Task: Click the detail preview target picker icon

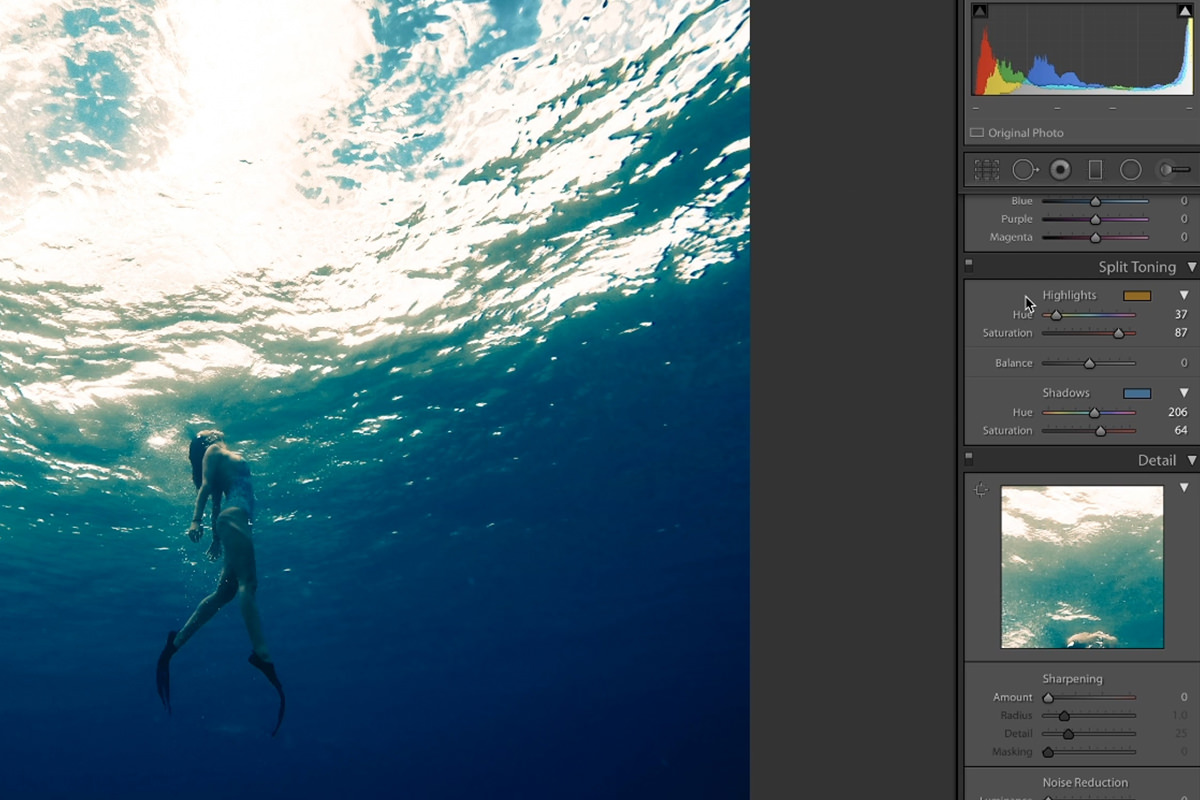Action: coord(981,490)
